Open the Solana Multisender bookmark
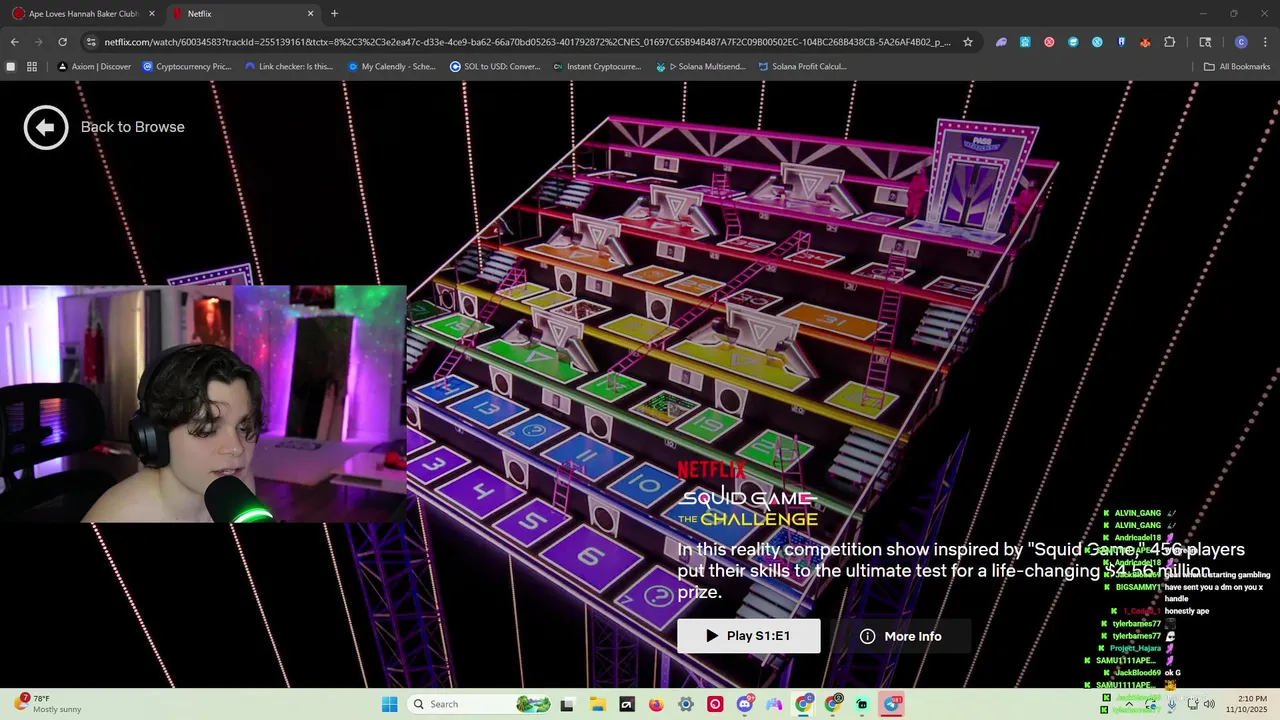Viewport: 1280px width, 720px height. click(x=700, y=67)
